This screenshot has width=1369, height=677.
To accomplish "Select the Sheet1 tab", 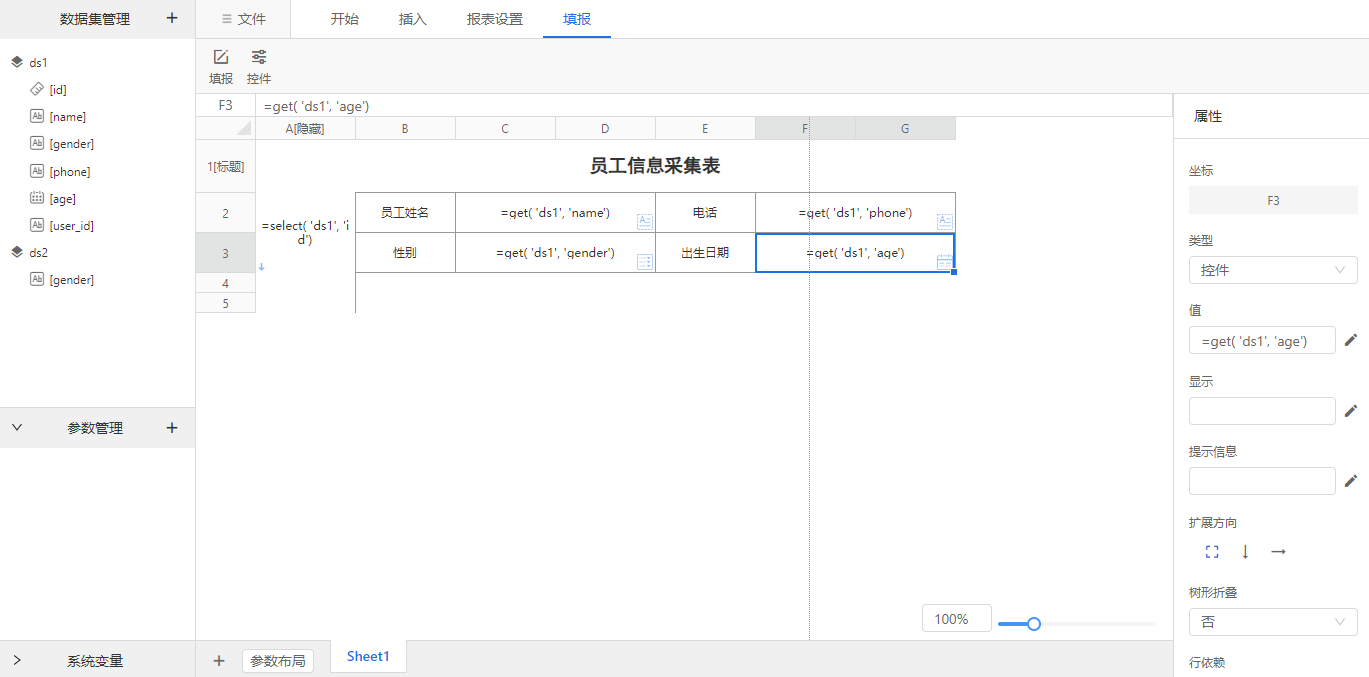I will 368,657.
